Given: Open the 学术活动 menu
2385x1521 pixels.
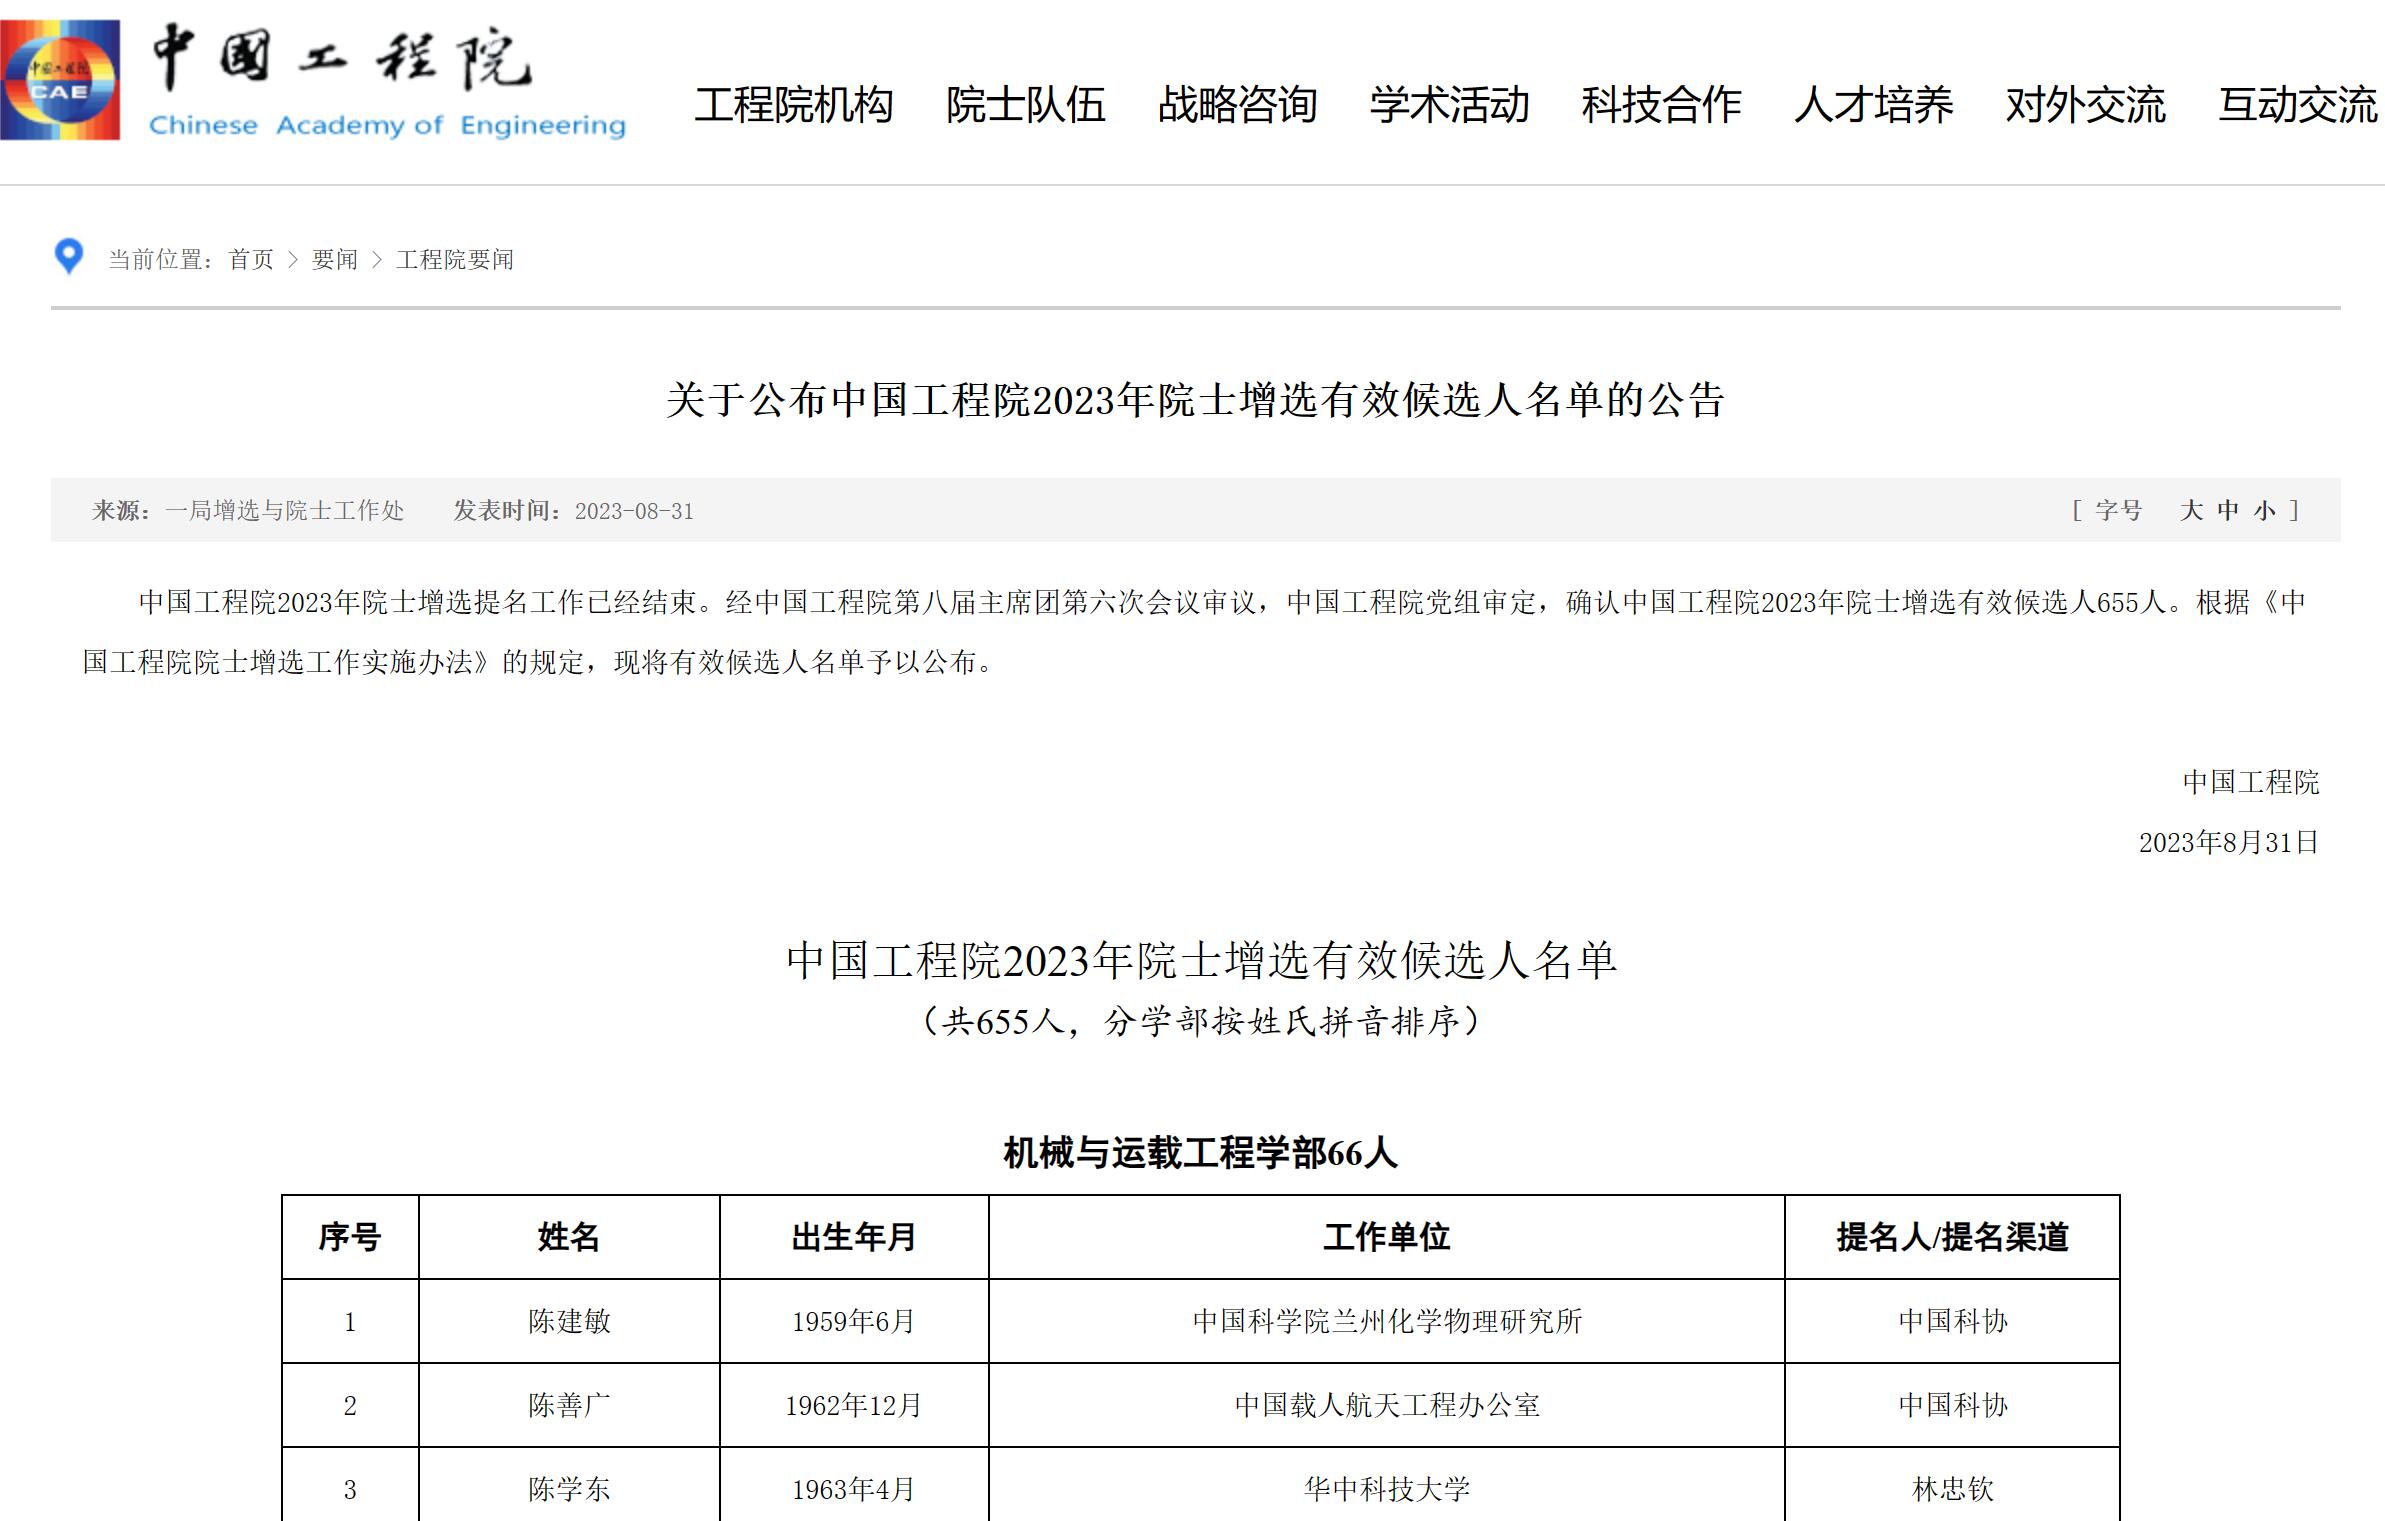Looking at the screenshot, I should point(1450,105).
